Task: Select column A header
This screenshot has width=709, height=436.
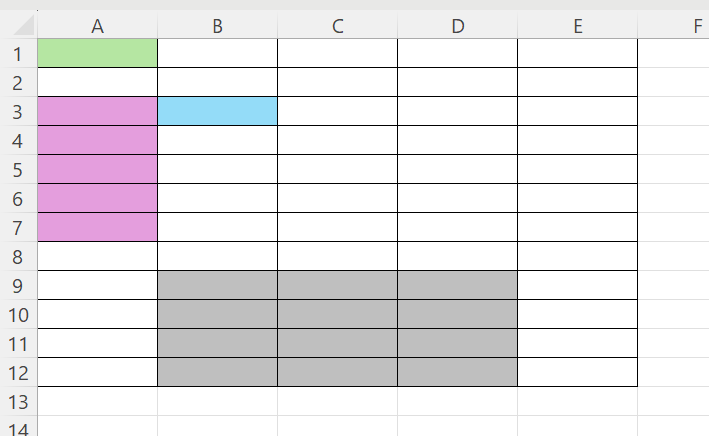Action: tap(97, 27)
